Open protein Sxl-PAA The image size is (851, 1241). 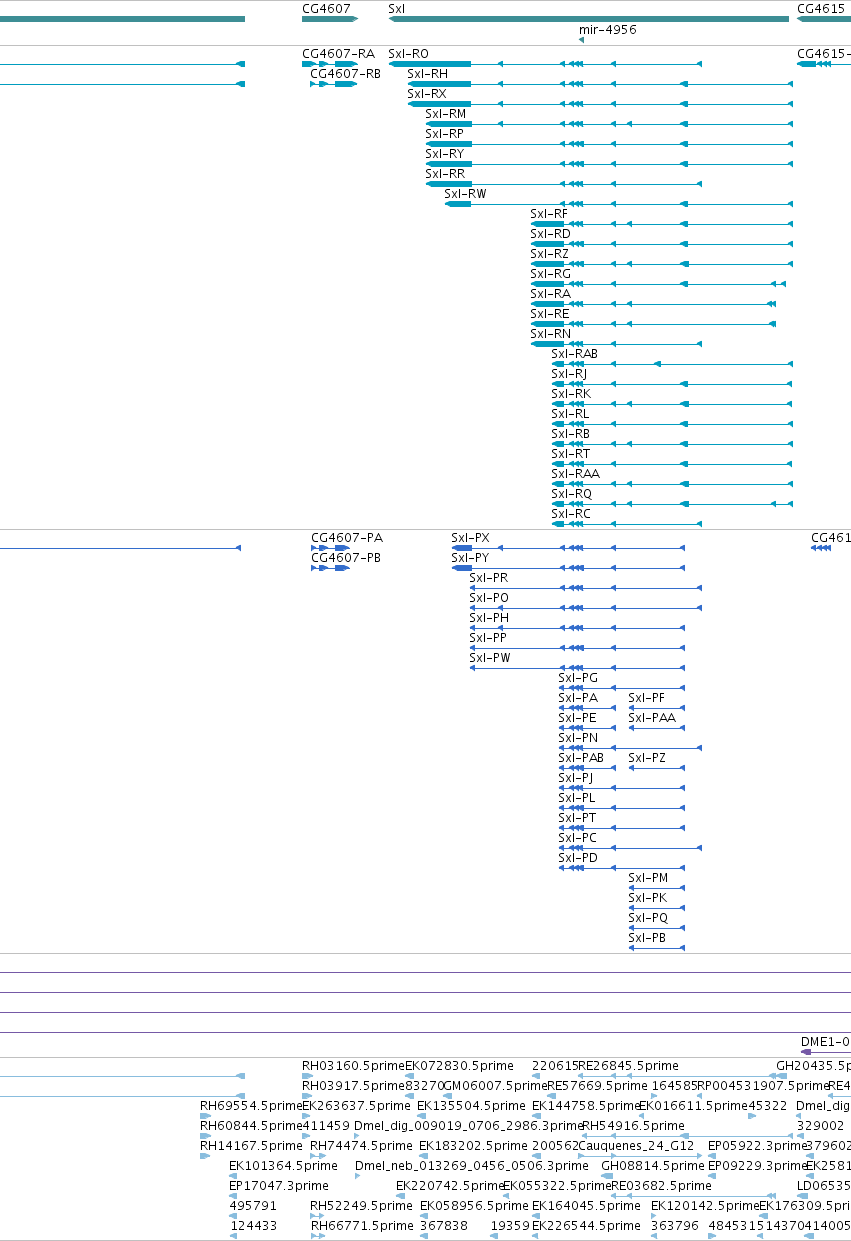click(652, 718)
